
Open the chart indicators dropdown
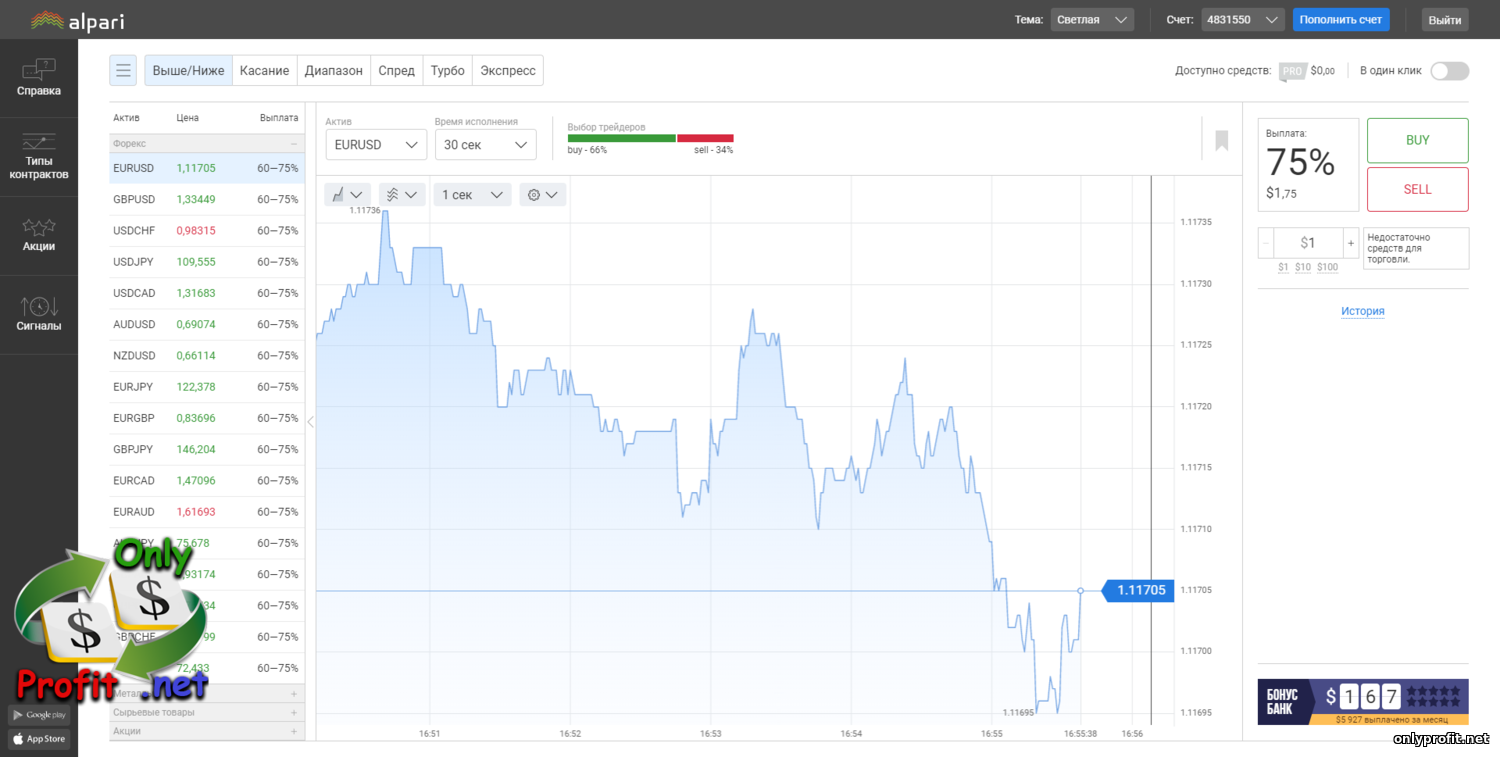pyautogui.click(x=402, y=195)
